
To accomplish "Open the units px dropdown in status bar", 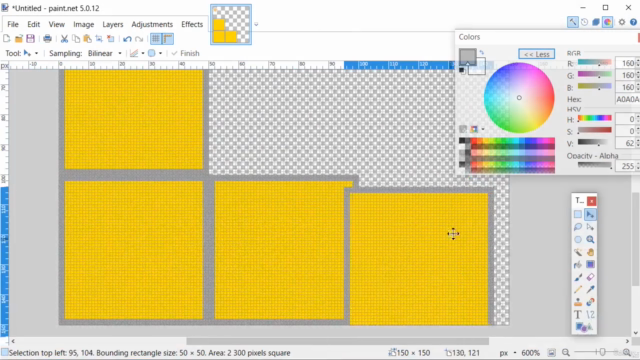I will [x=508, y=353].
